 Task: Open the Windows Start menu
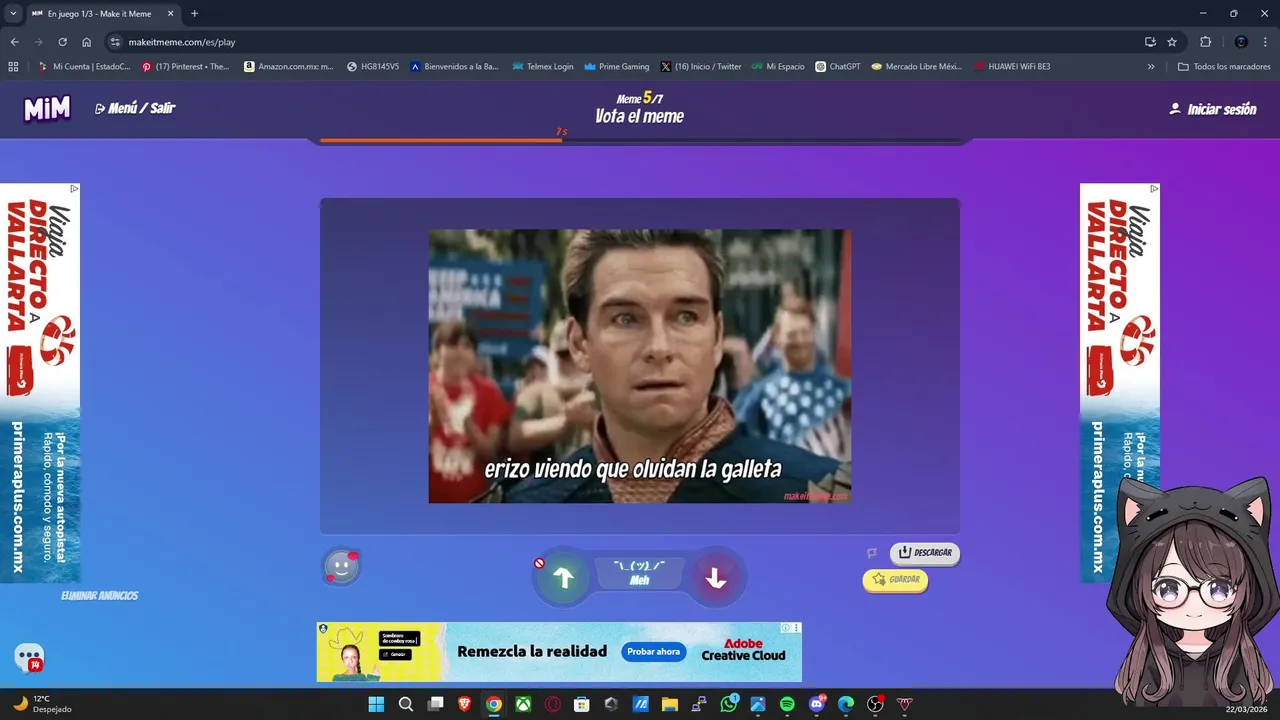[x=376, y=704]
